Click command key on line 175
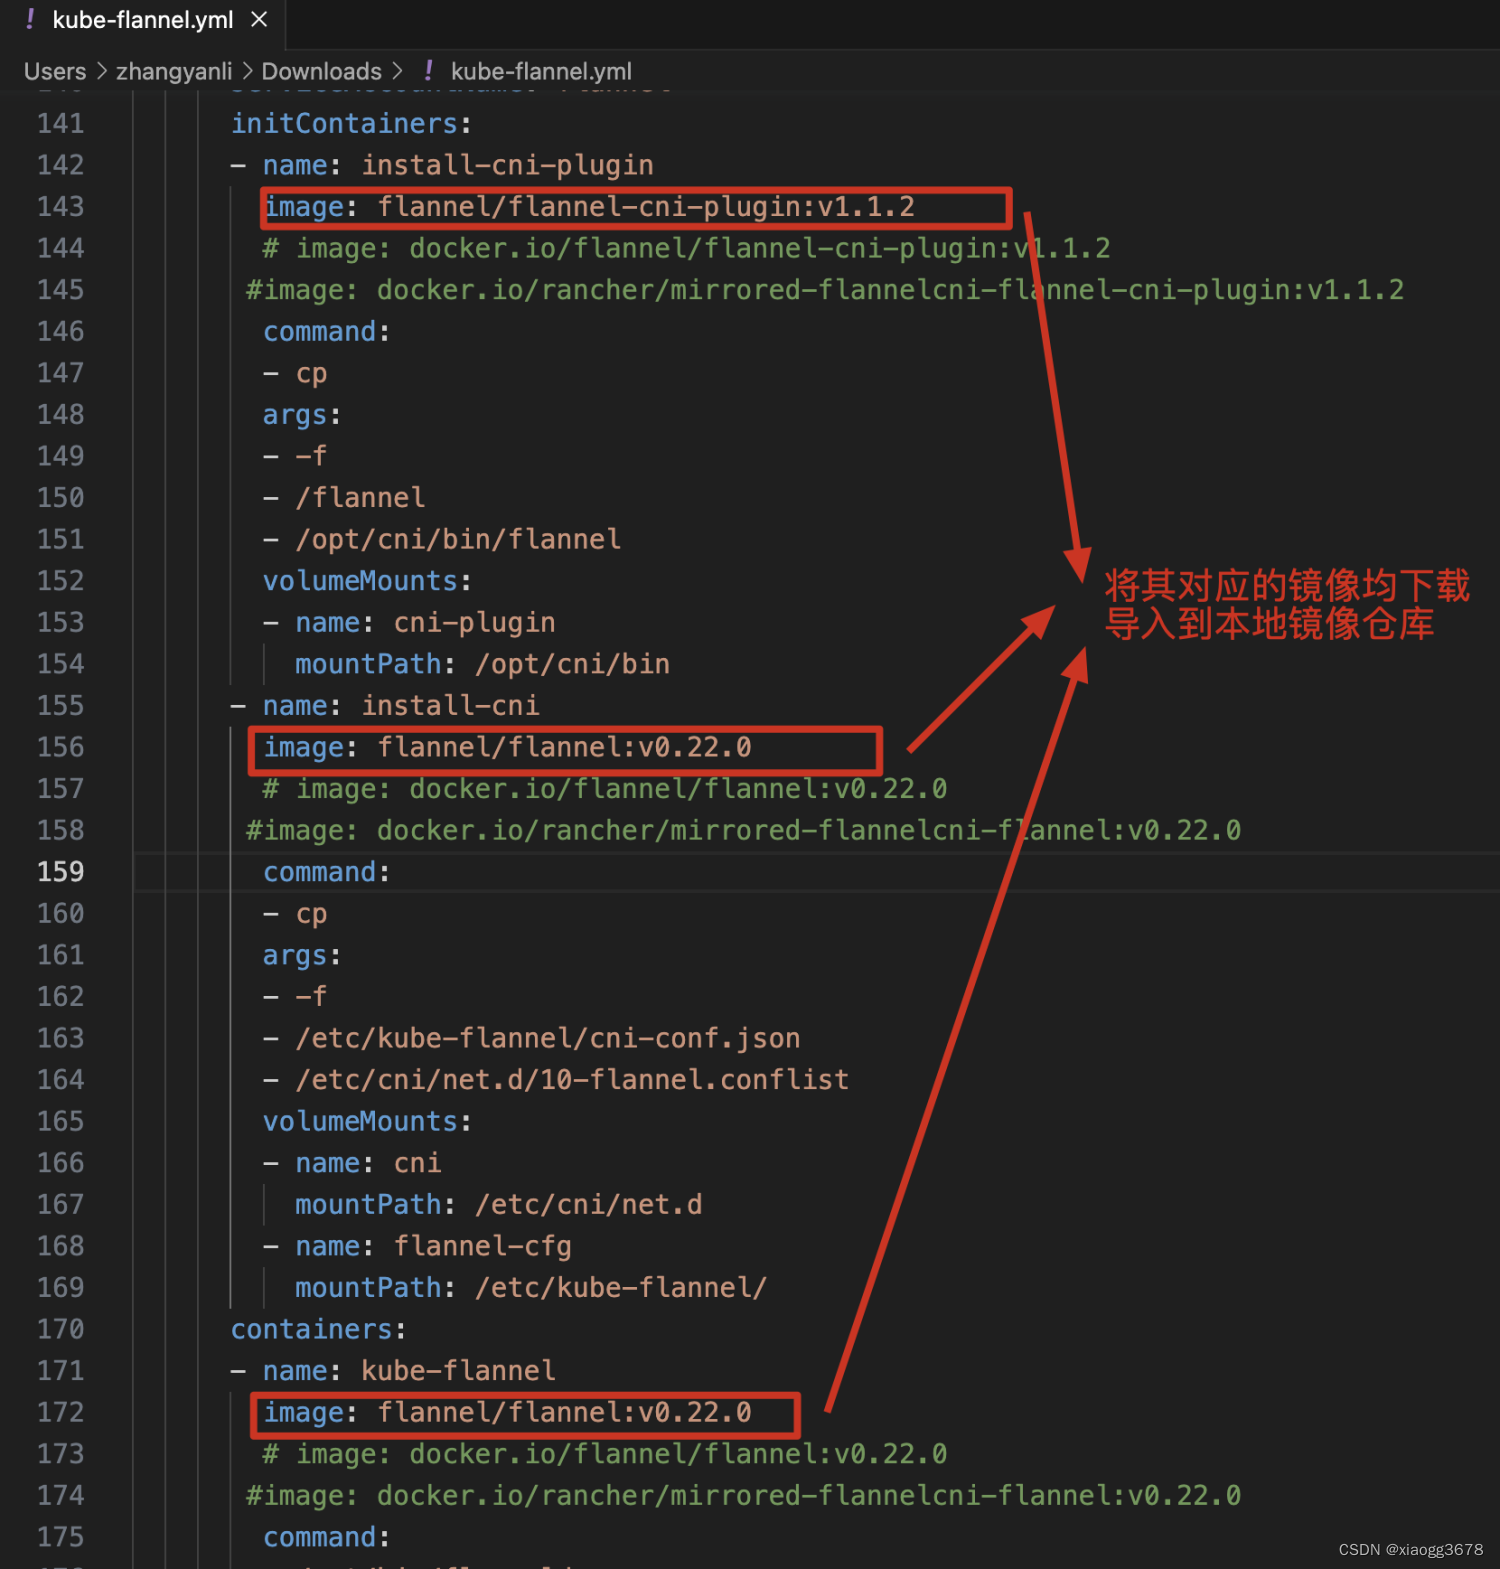The image size is (1500, 1569). [320, 1537]
